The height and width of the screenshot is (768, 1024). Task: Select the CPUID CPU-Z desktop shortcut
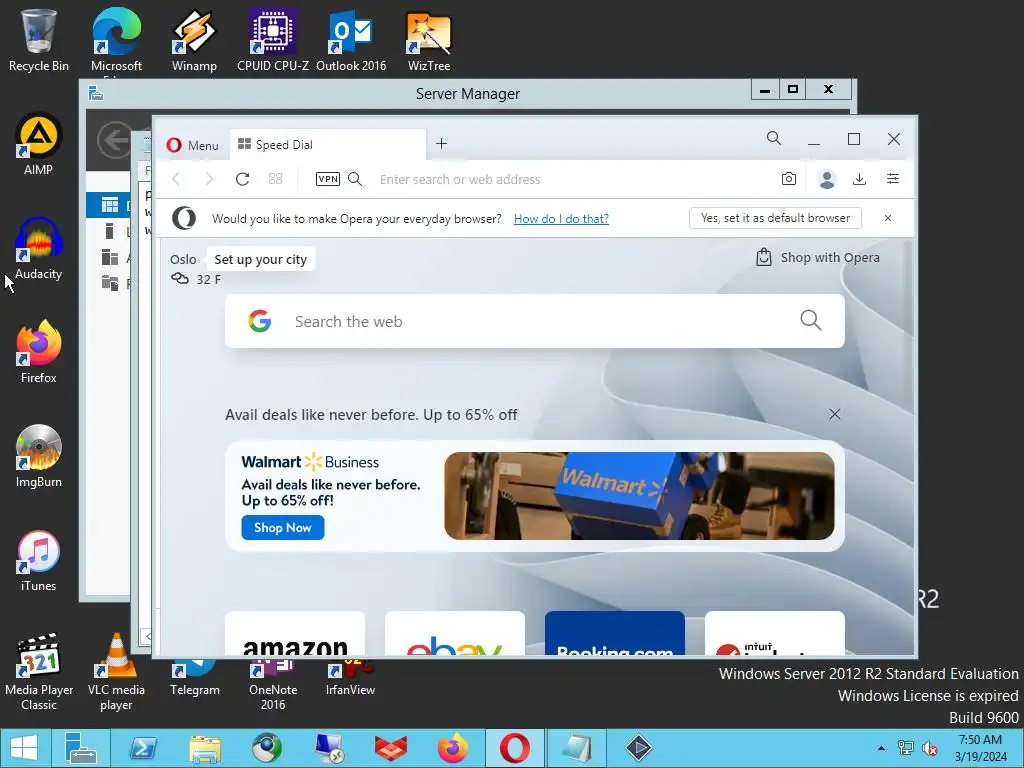point(273,40)
